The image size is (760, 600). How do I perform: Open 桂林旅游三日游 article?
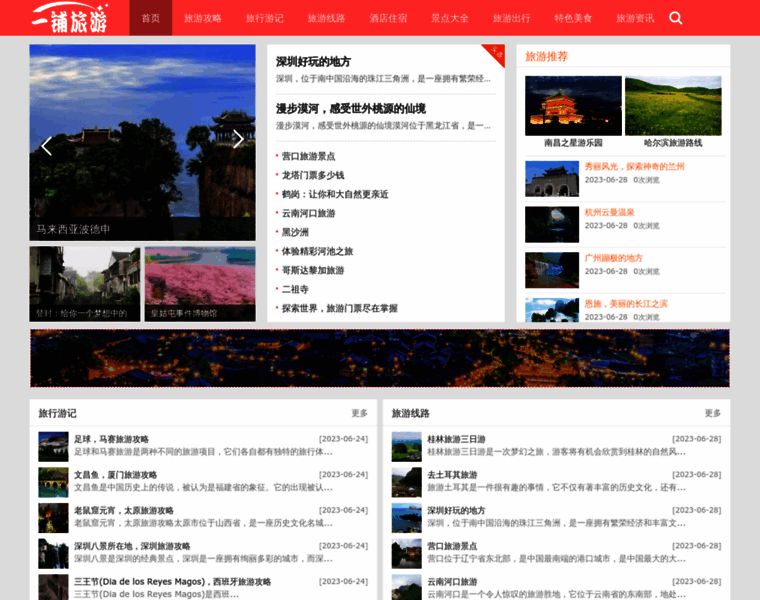pos(457,439)
